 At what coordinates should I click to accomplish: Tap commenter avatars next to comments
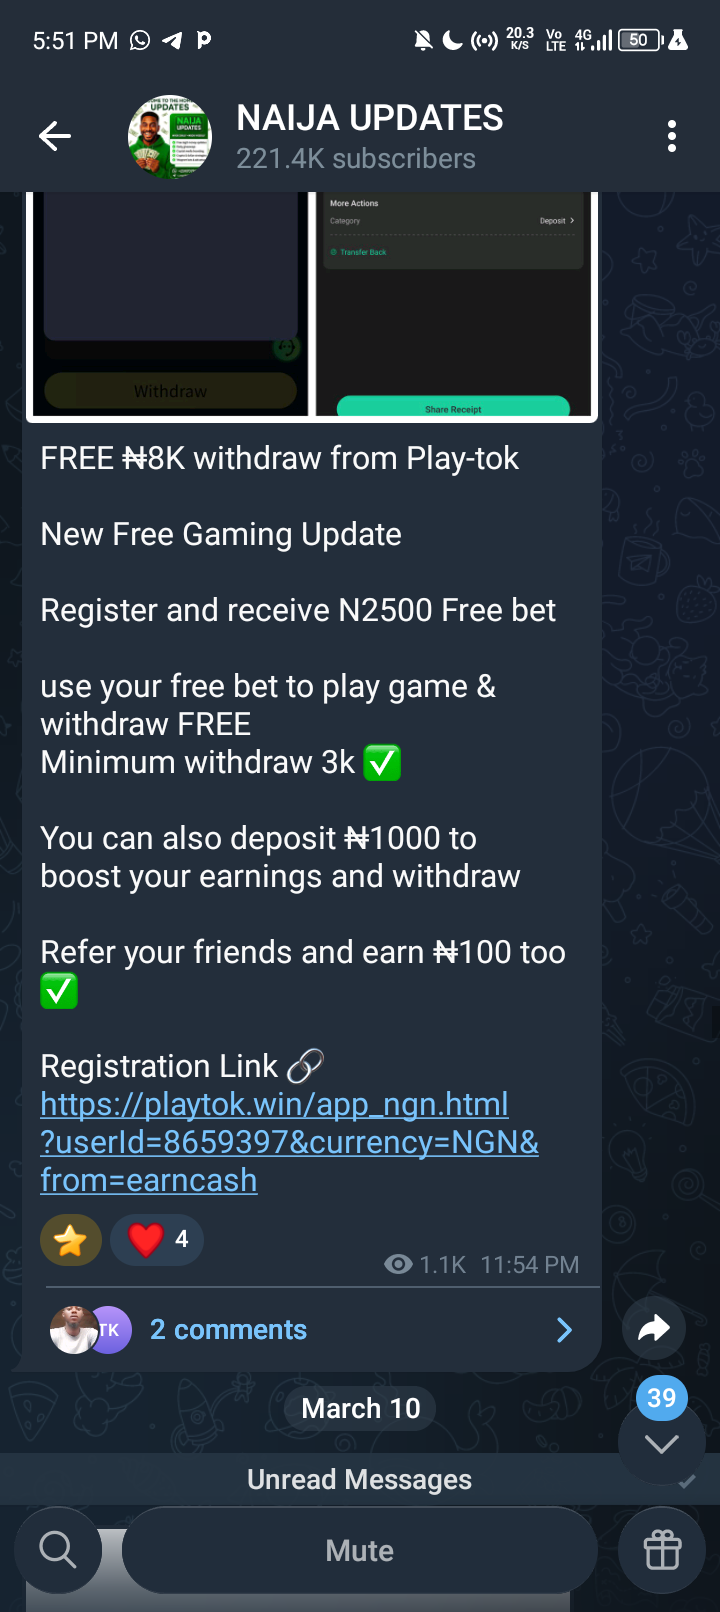click(x=91, y=1329)
